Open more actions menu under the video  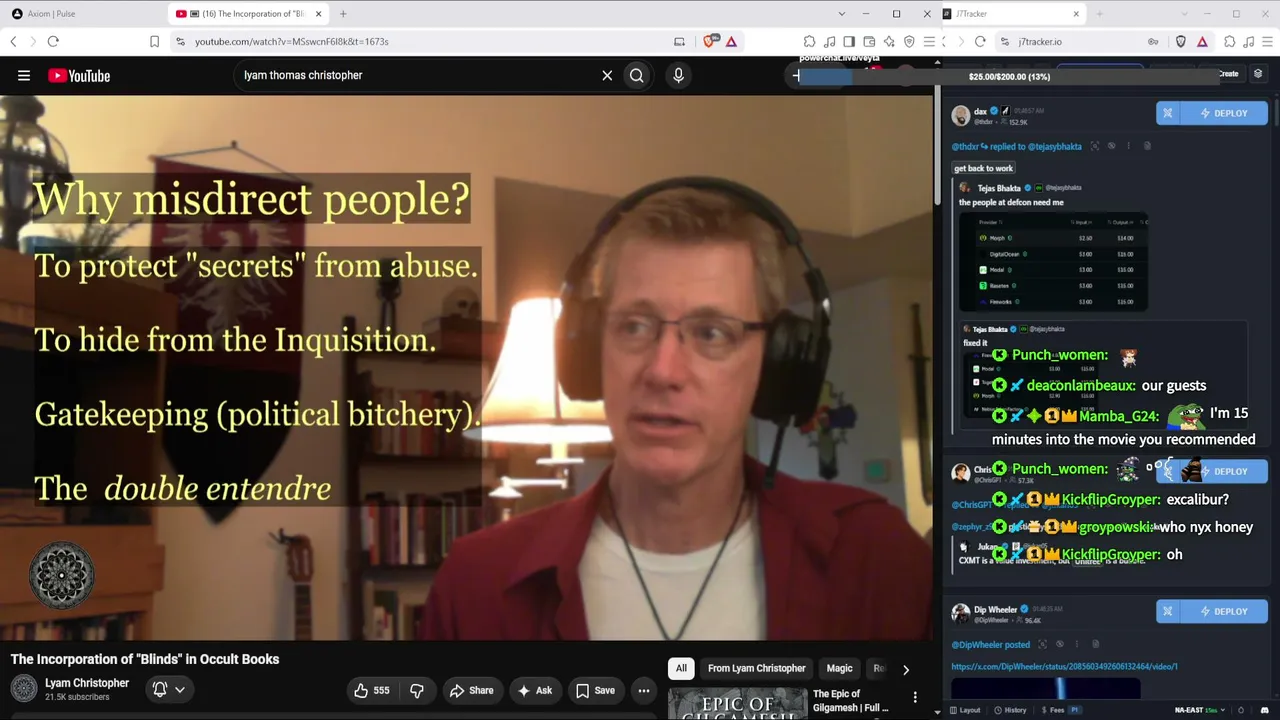coord(644,690)
